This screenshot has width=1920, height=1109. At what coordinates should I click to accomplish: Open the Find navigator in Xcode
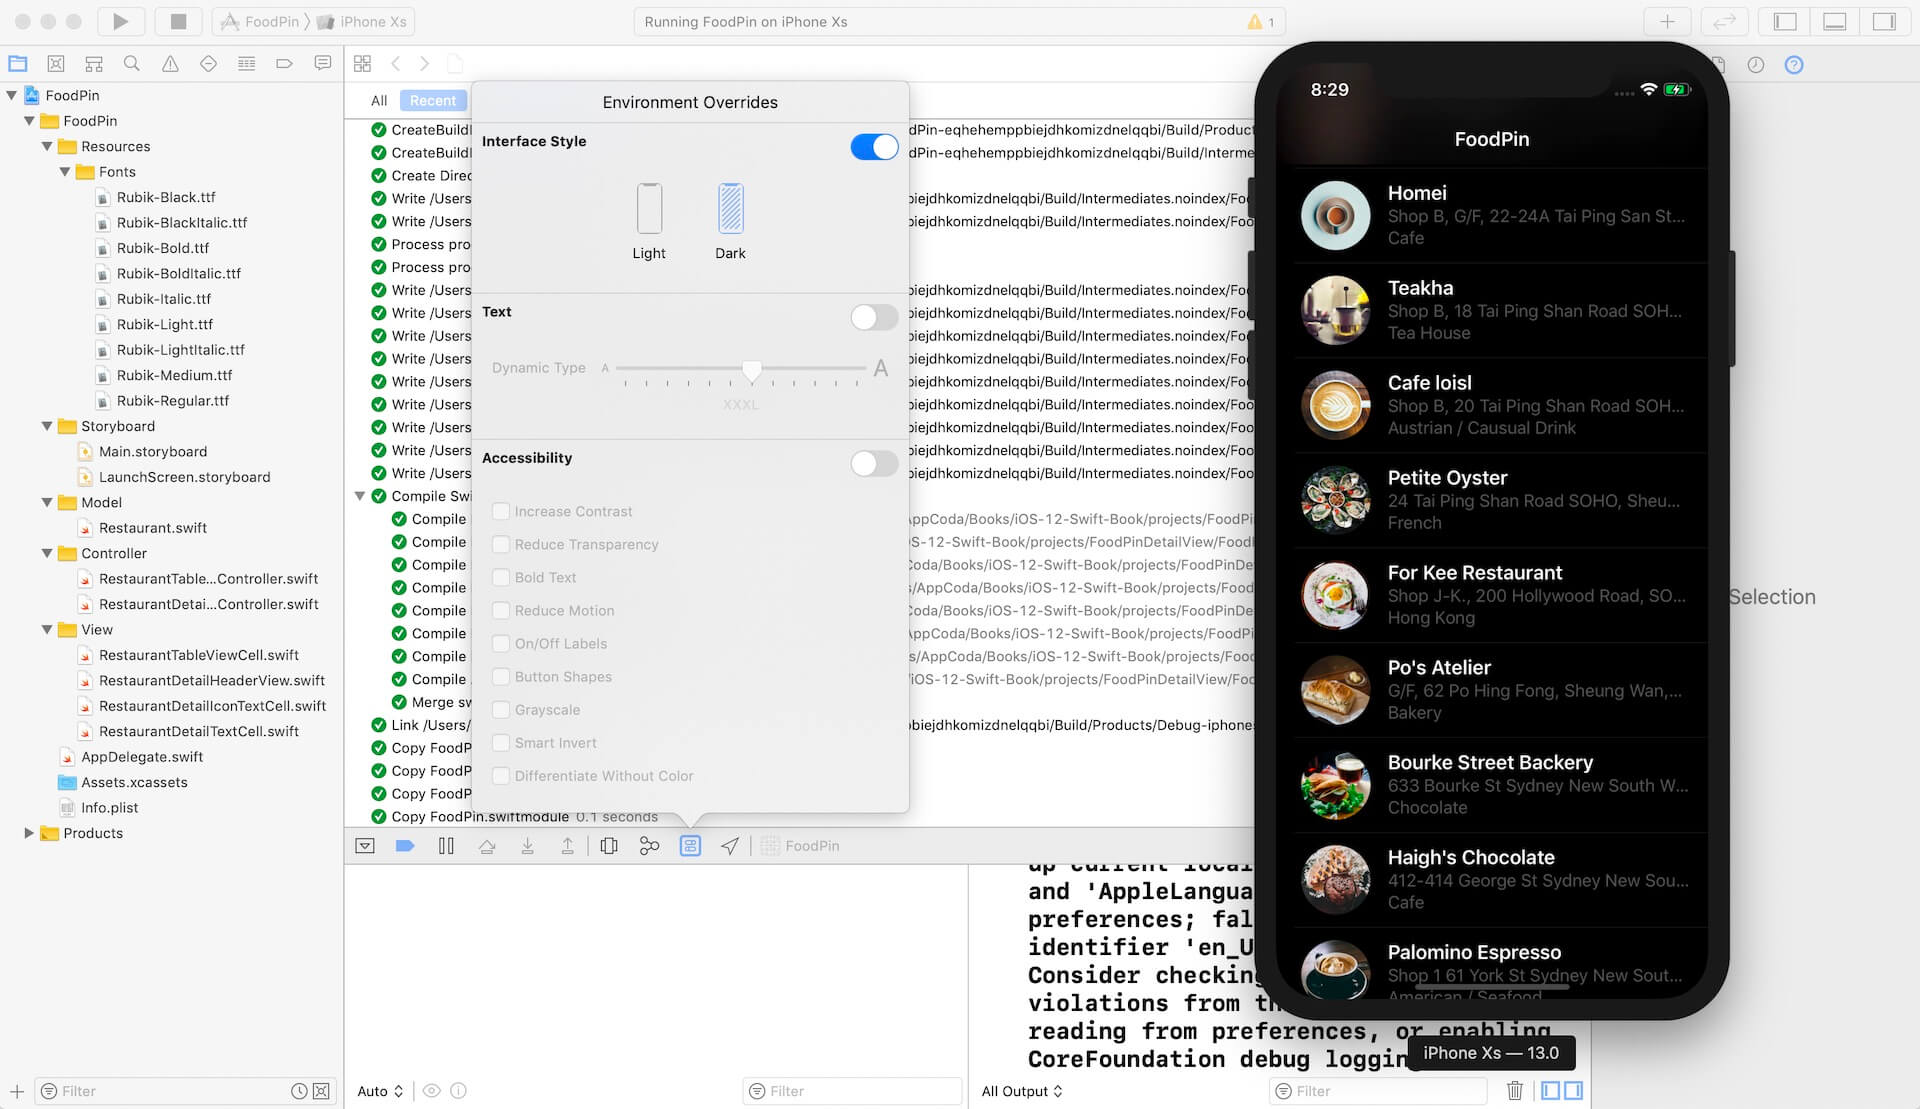[x=132, y=63]
